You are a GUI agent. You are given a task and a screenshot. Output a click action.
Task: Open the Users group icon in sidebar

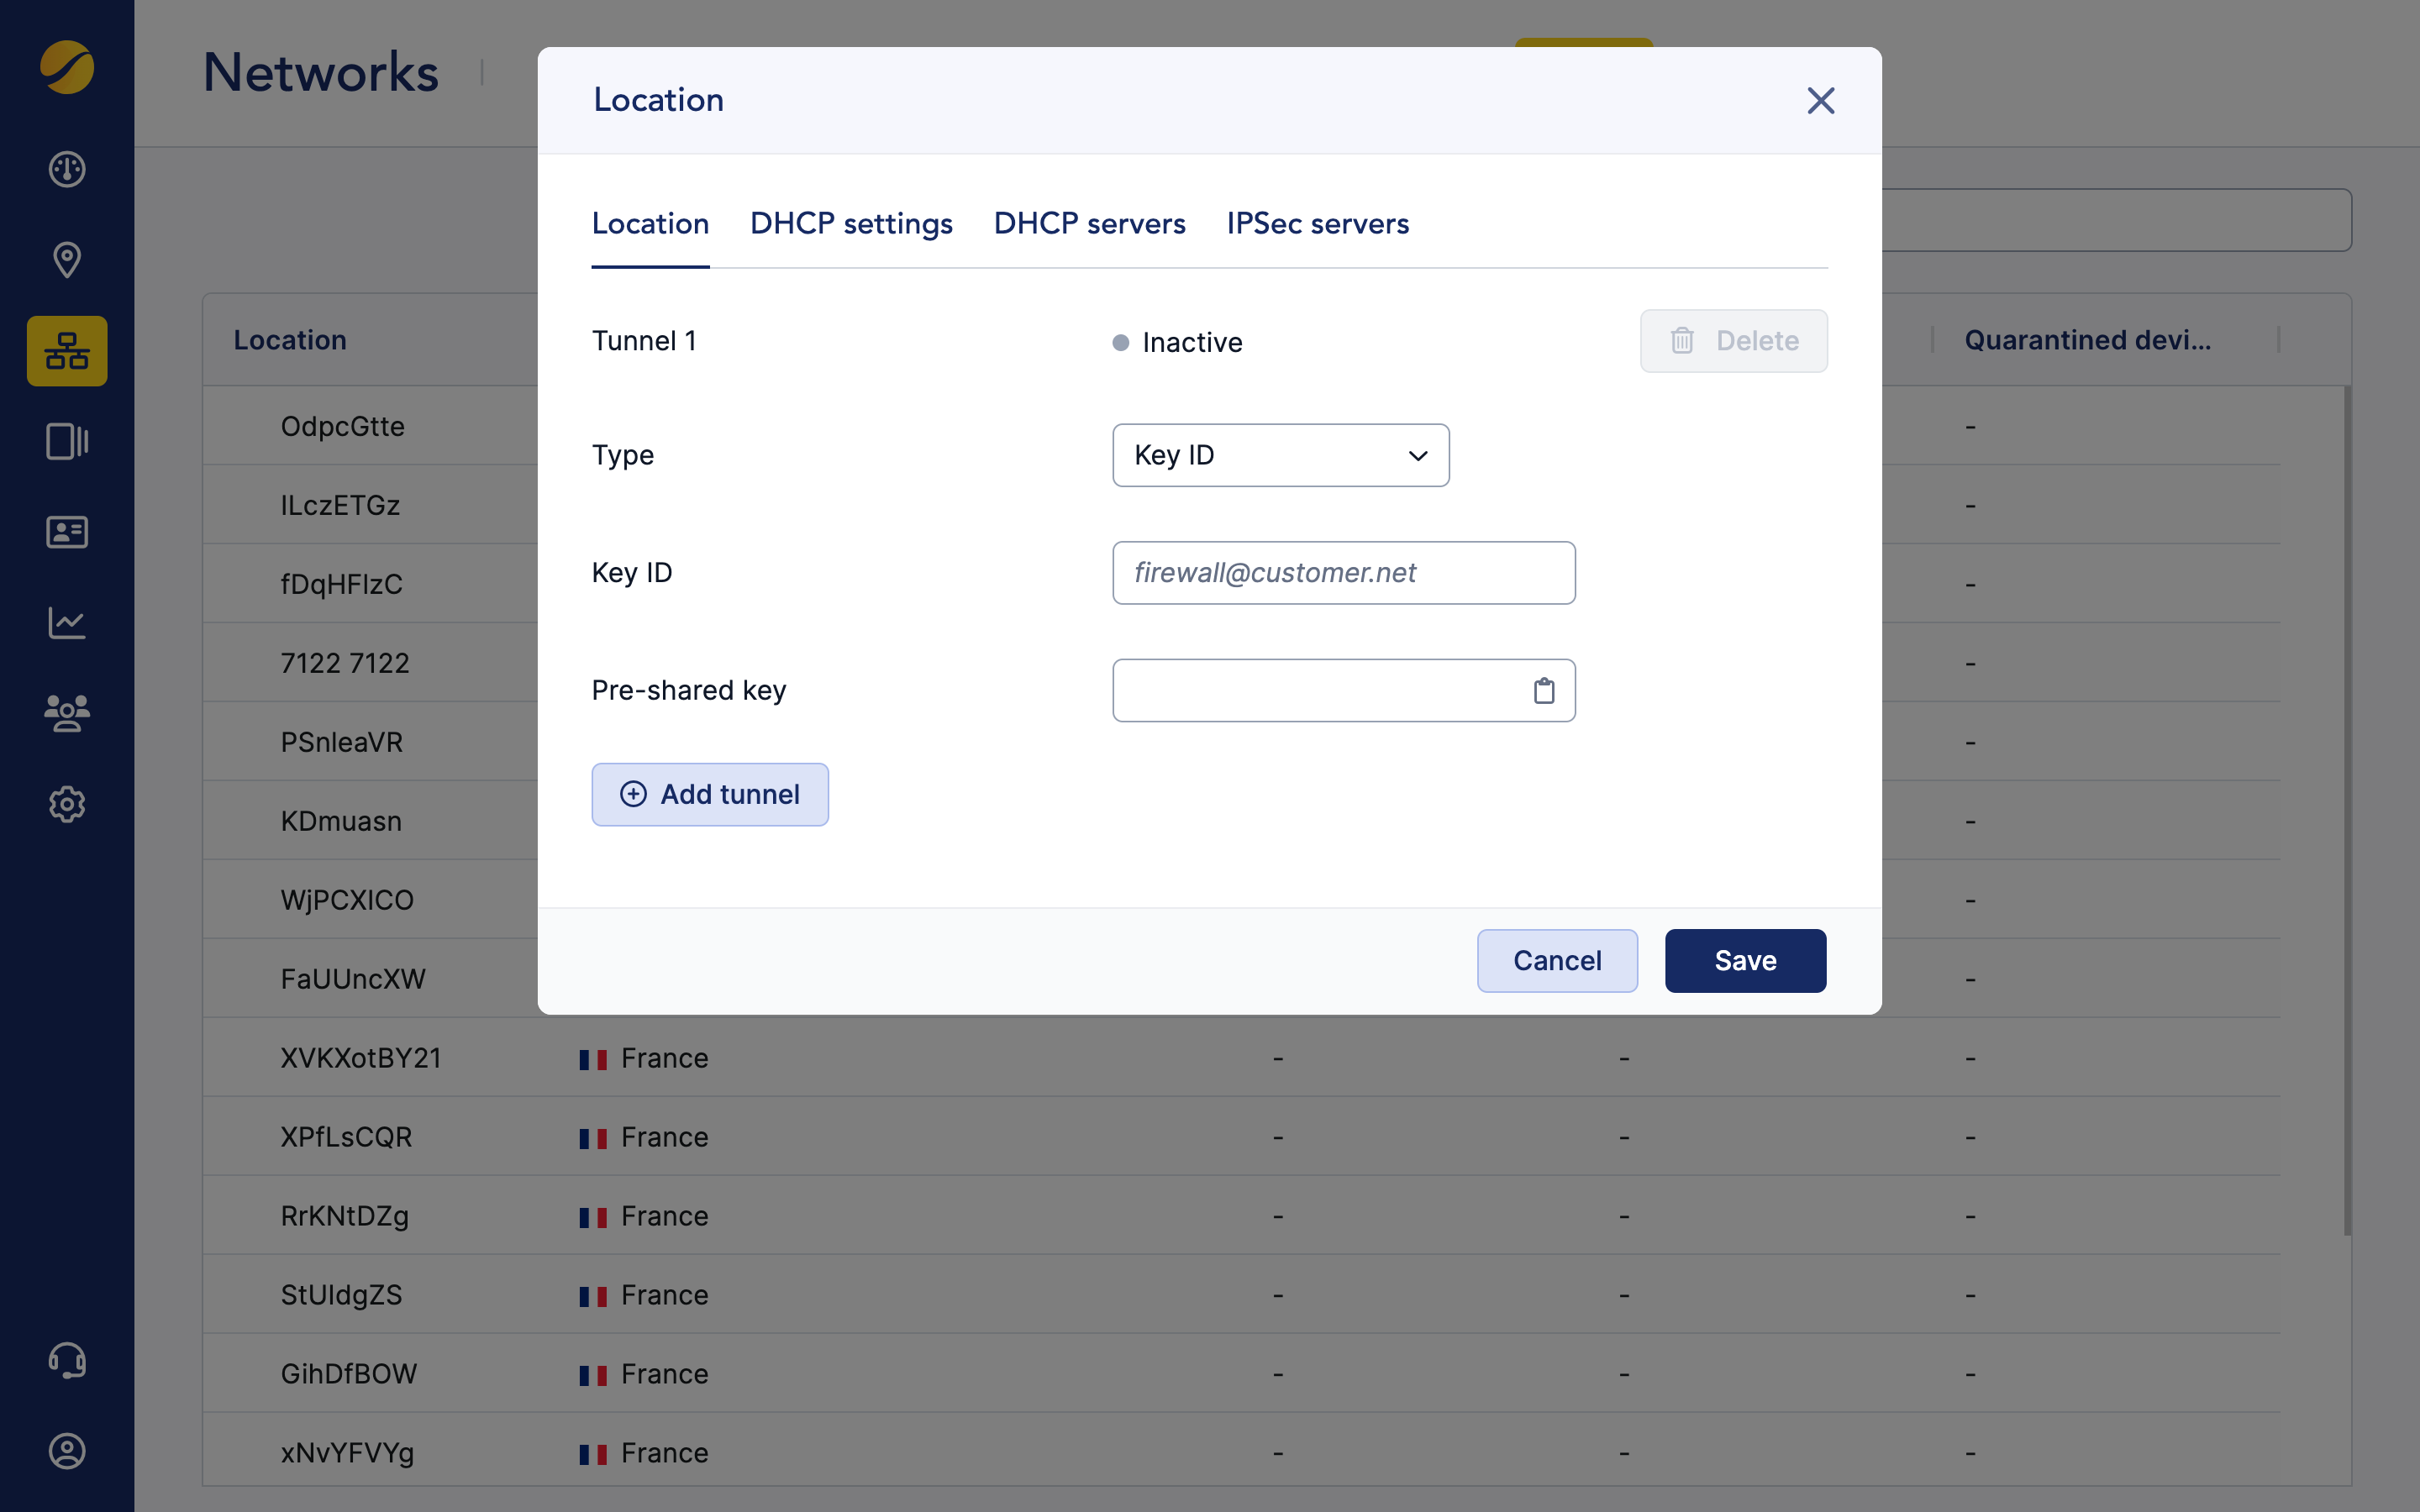[66, 713]
